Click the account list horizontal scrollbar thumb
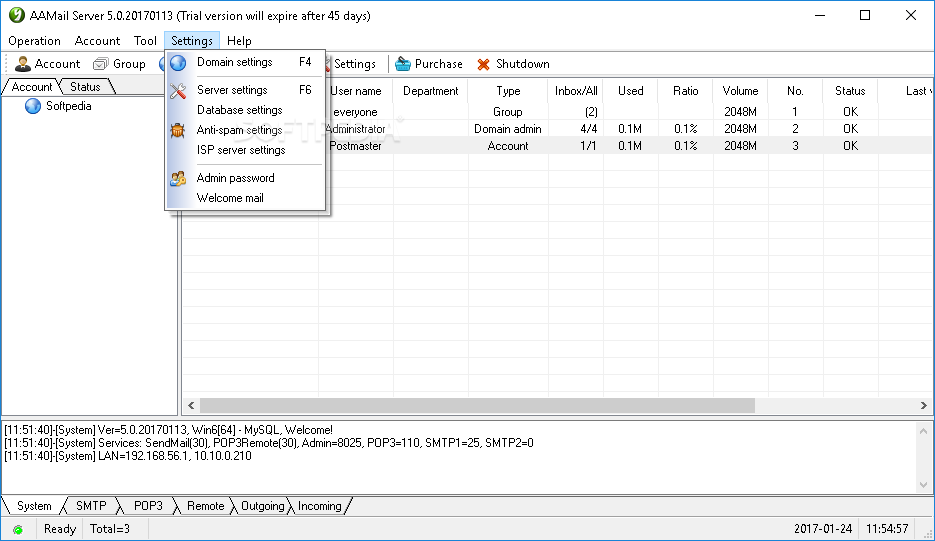This screenshot has height=541, width=935. click(477, 406)
